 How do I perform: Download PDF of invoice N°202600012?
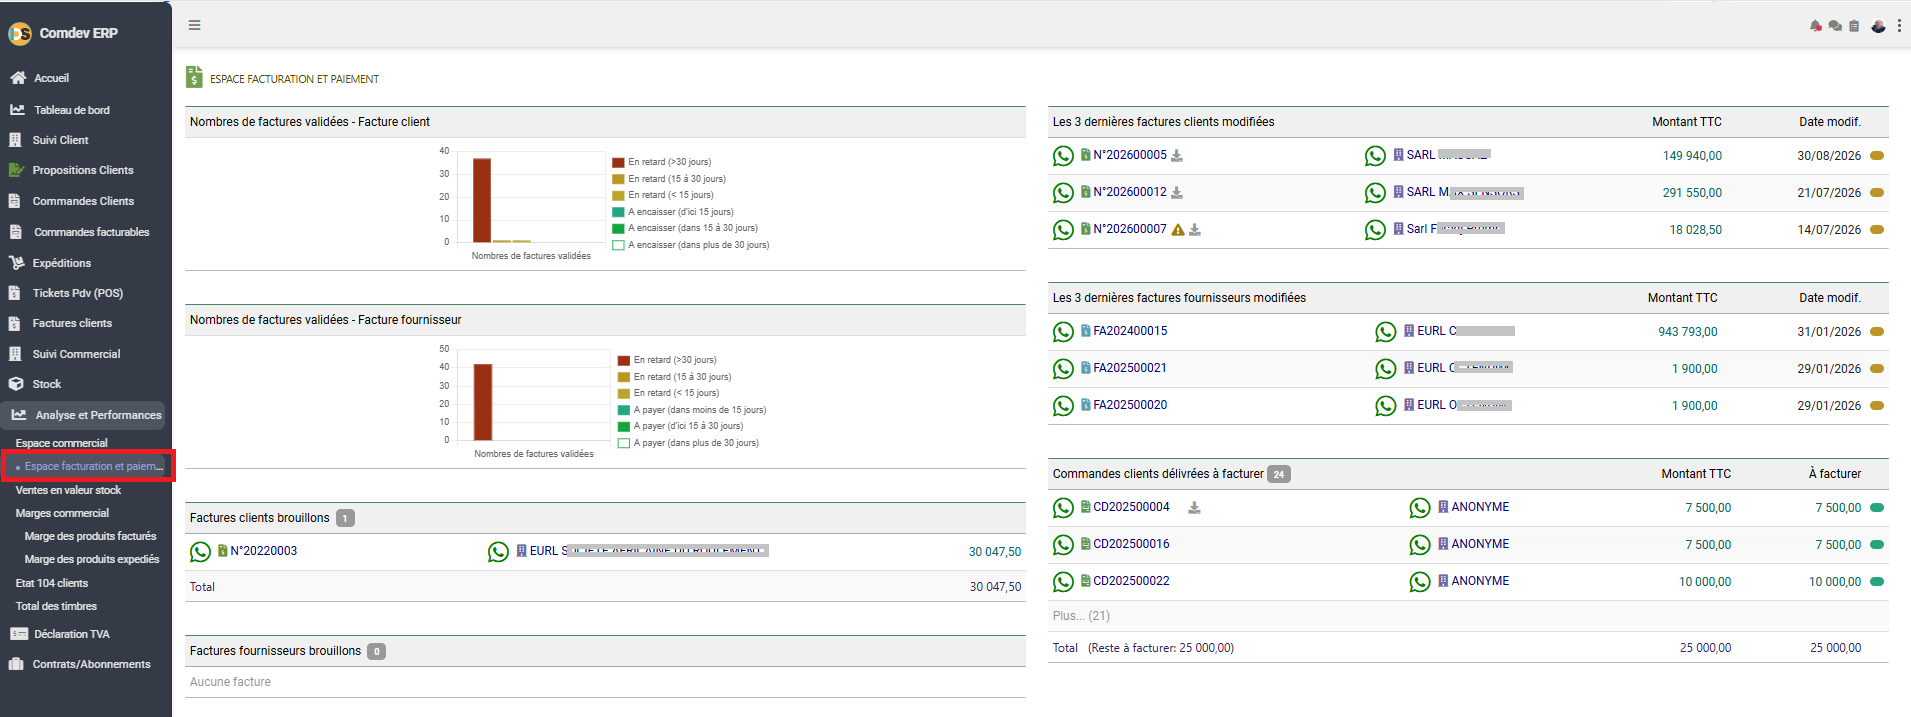pos(1177,192)
